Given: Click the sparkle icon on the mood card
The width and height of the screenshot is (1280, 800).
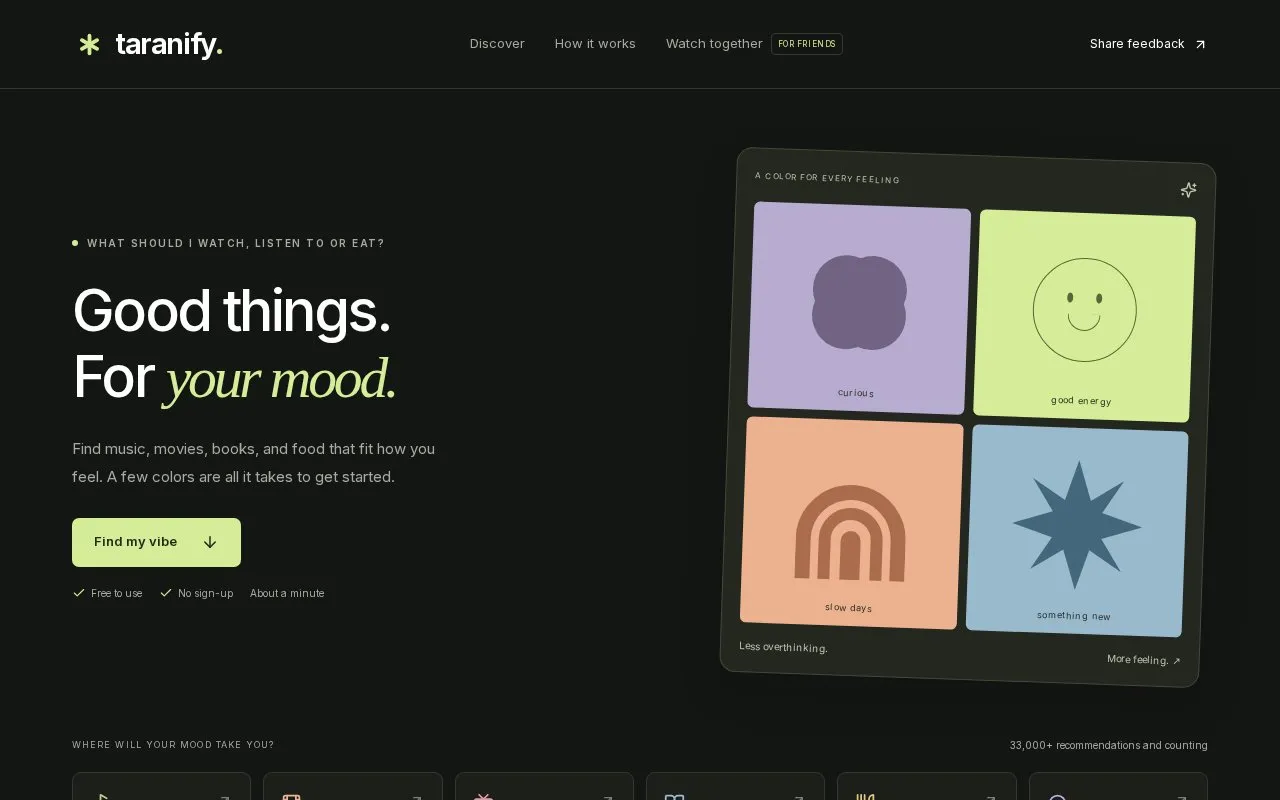Looking at the screenshot, I should (1188, 190).
